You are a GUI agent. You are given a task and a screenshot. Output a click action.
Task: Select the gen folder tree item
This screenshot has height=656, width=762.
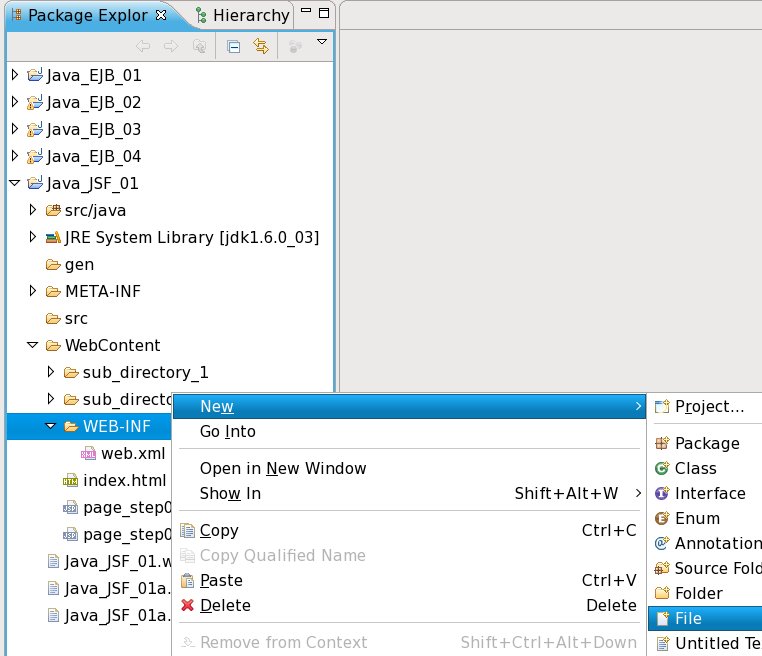pos(79,265)
